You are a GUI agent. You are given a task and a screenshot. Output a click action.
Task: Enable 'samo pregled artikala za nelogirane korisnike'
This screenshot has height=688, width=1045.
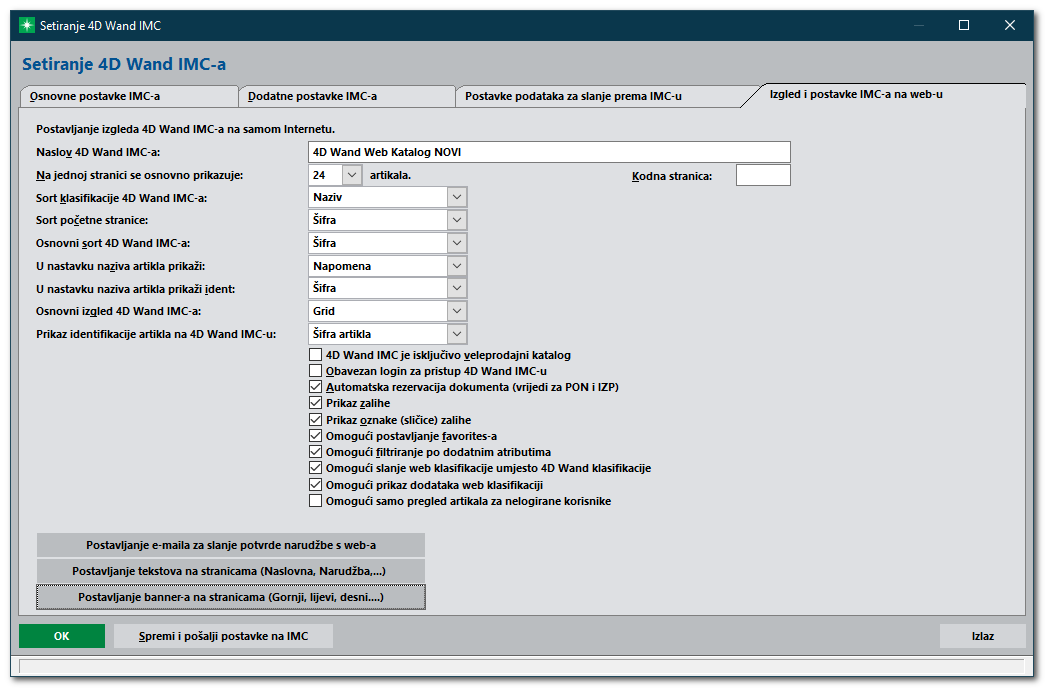click(316, 501)
